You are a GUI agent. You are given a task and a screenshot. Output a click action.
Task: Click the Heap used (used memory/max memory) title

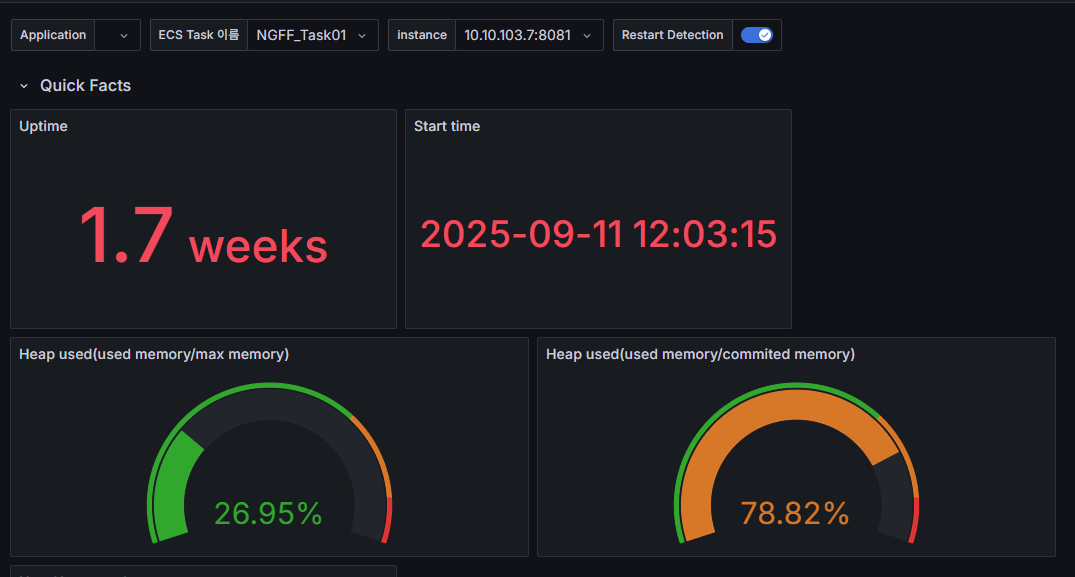point(154,354)
